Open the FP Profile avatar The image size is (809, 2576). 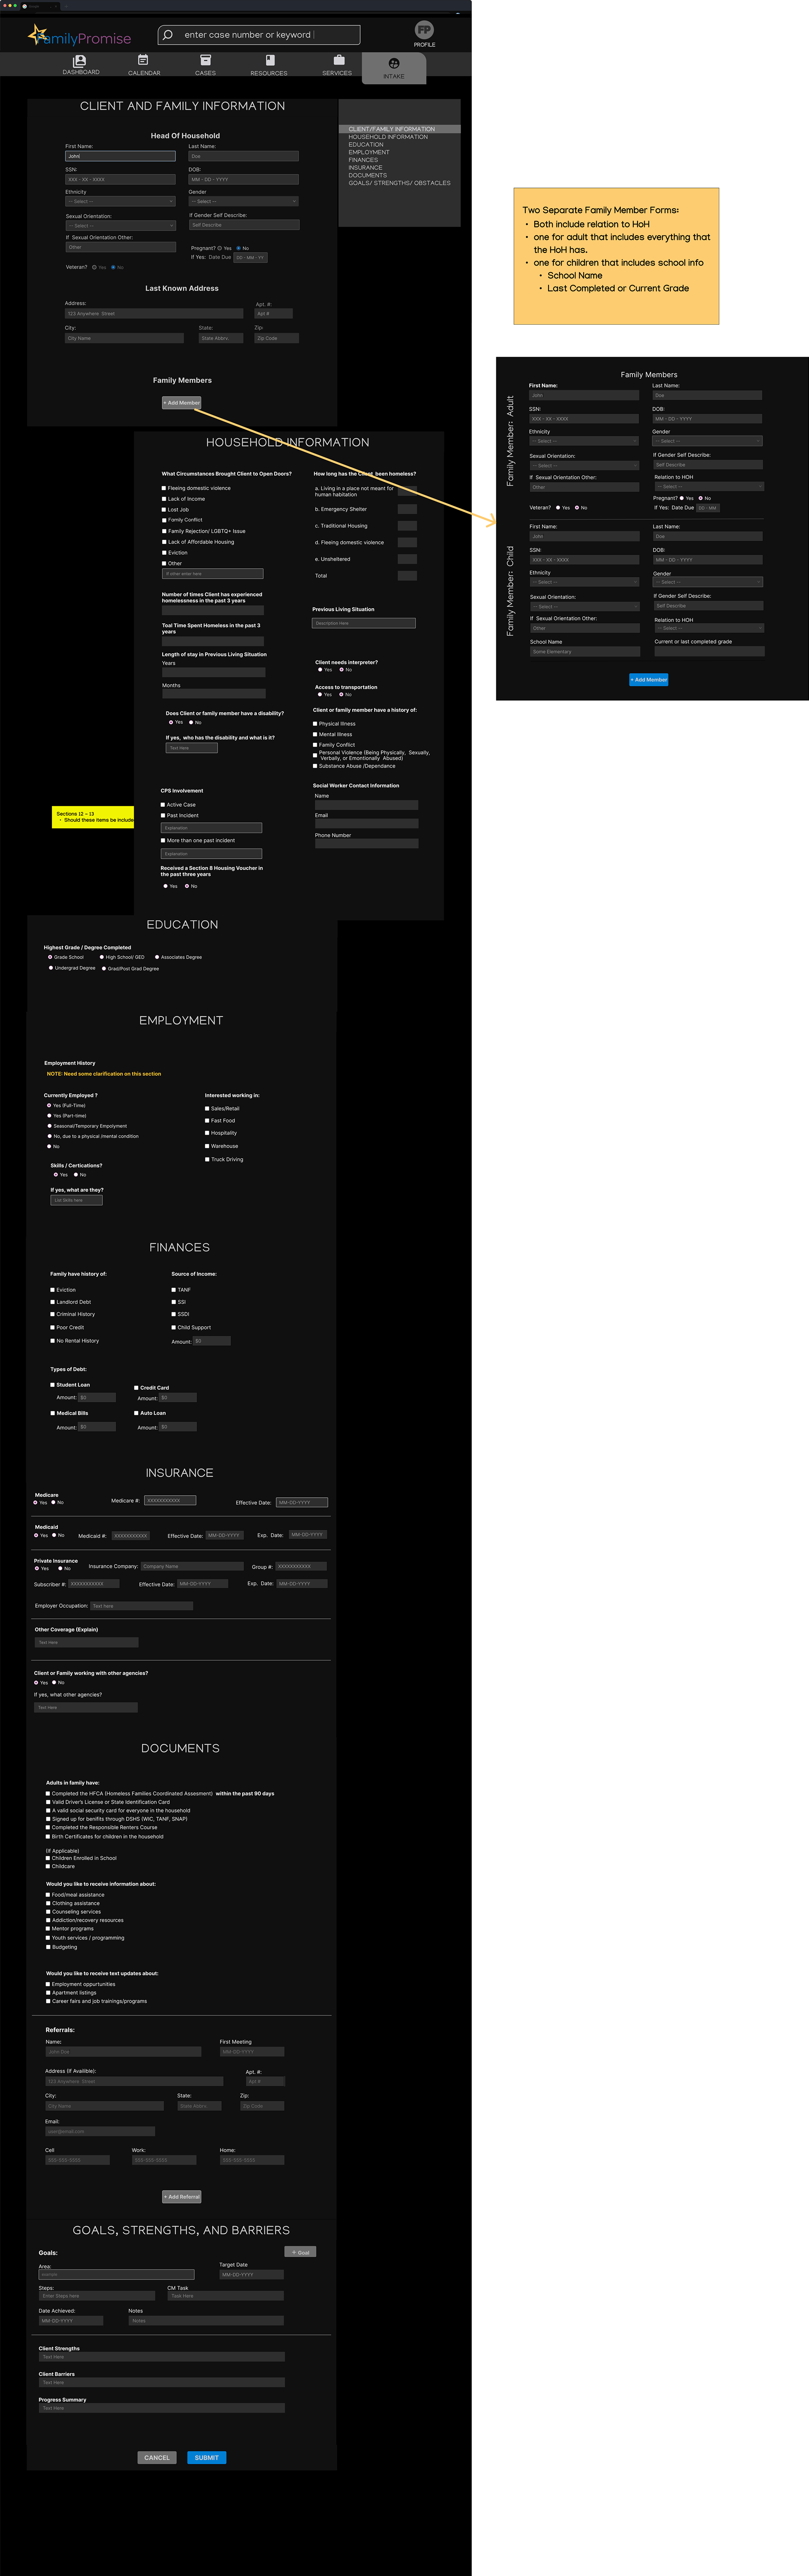click(424, 30)
